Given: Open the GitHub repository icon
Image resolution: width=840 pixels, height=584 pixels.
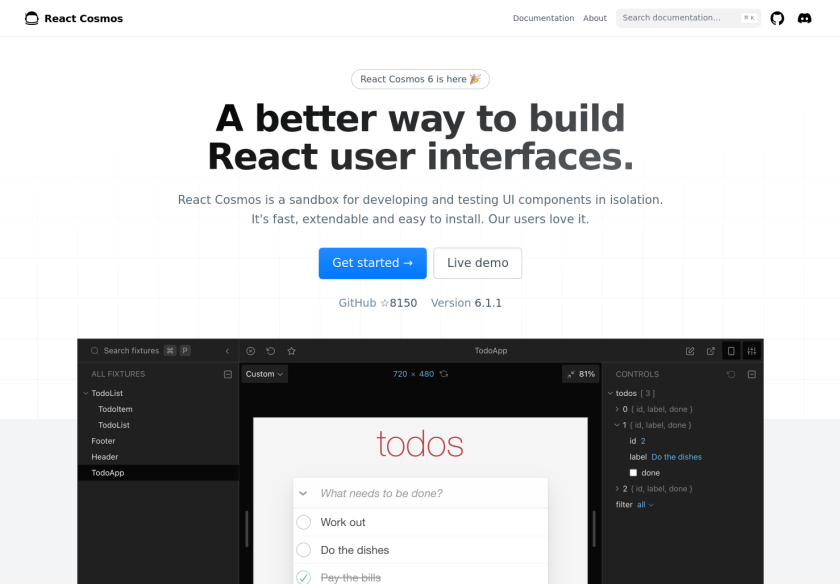Looking at the screenshot, I should 777,18.
